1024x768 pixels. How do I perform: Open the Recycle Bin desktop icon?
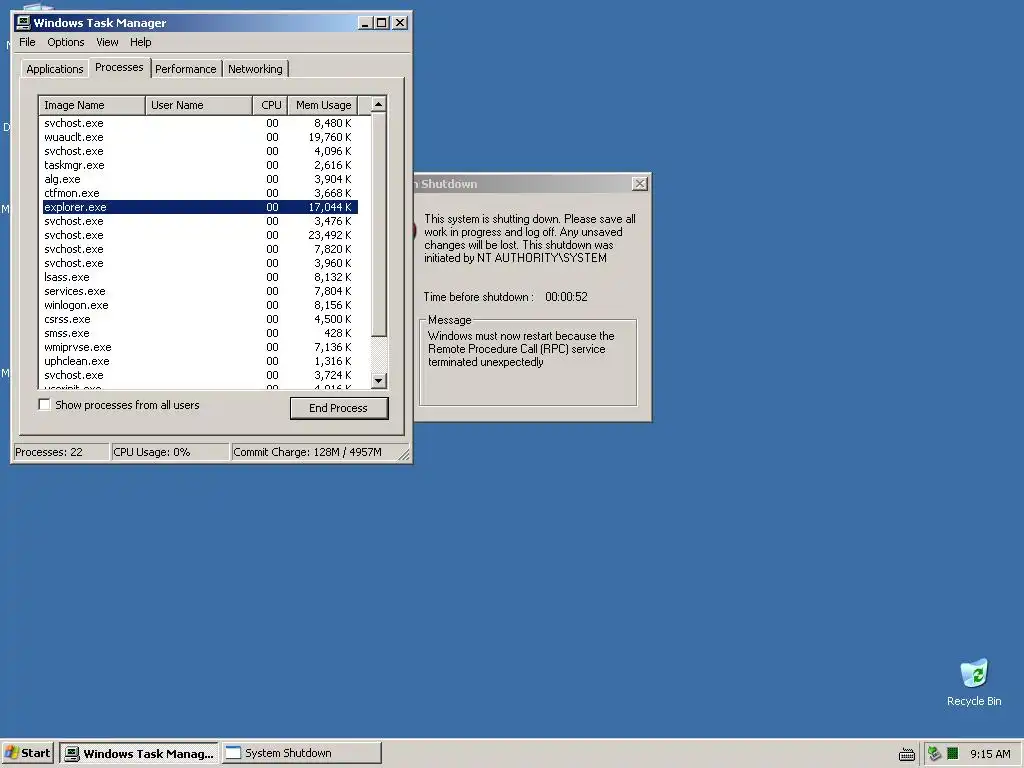pyautogui.click(x=974, y=682)
